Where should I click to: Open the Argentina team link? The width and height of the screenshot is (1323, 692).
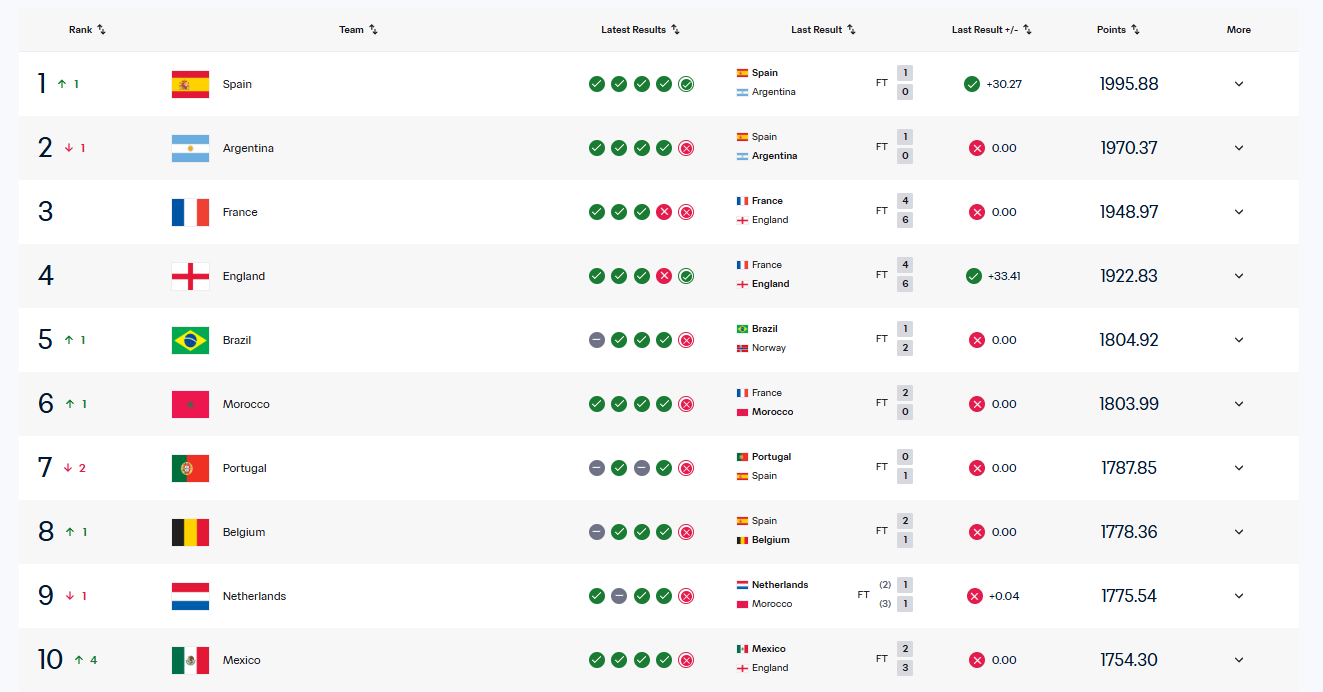[x=248, y=148]
